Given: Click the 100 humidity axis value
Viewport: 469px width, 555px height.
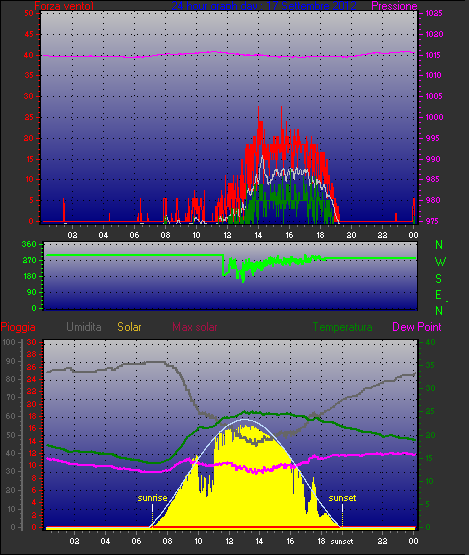Looking at the screenshot, I should 9,342.
